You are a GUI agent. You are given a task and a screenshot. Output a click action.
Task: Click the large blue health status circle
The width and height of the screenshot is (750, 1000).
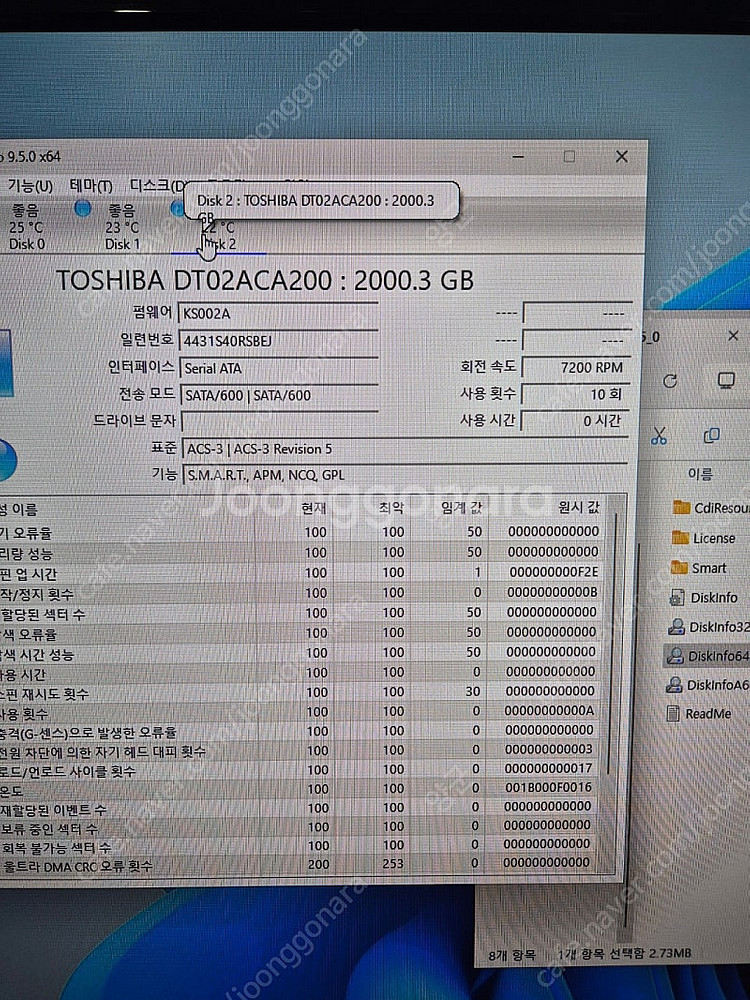[6, 460]
